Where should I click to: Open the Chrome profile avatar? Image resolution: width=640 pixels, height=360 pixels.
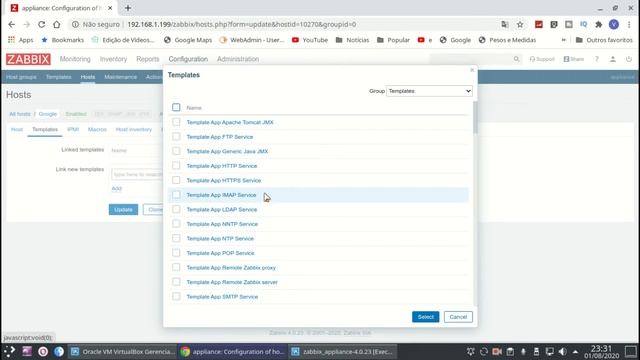614,24
